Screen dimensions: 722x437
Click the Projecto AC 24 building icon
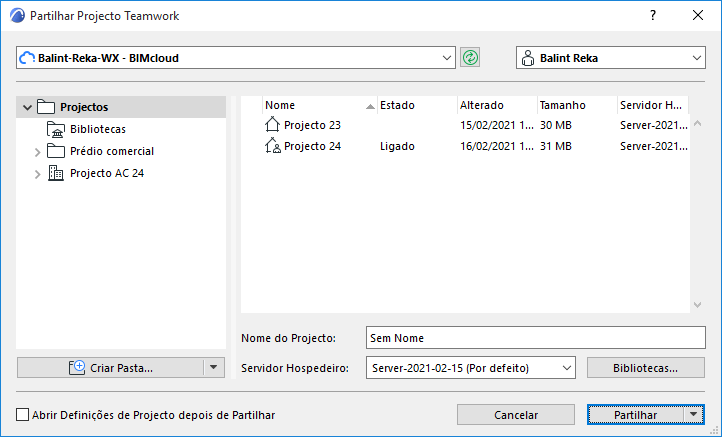coord(56,173)
